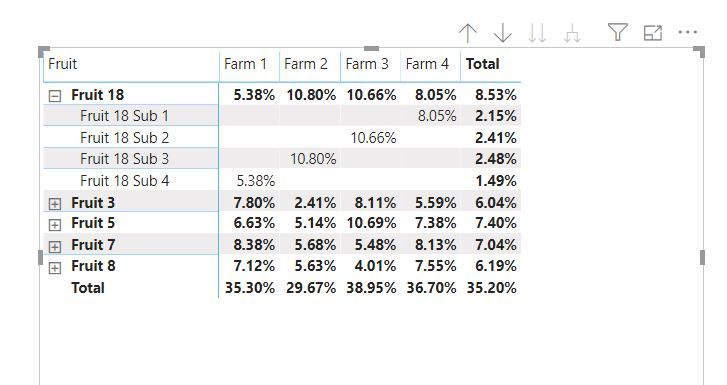This screenshot has height=385, width=727.
Task: Click the Drill up arrow icon
Action: [x=468, y=33]
